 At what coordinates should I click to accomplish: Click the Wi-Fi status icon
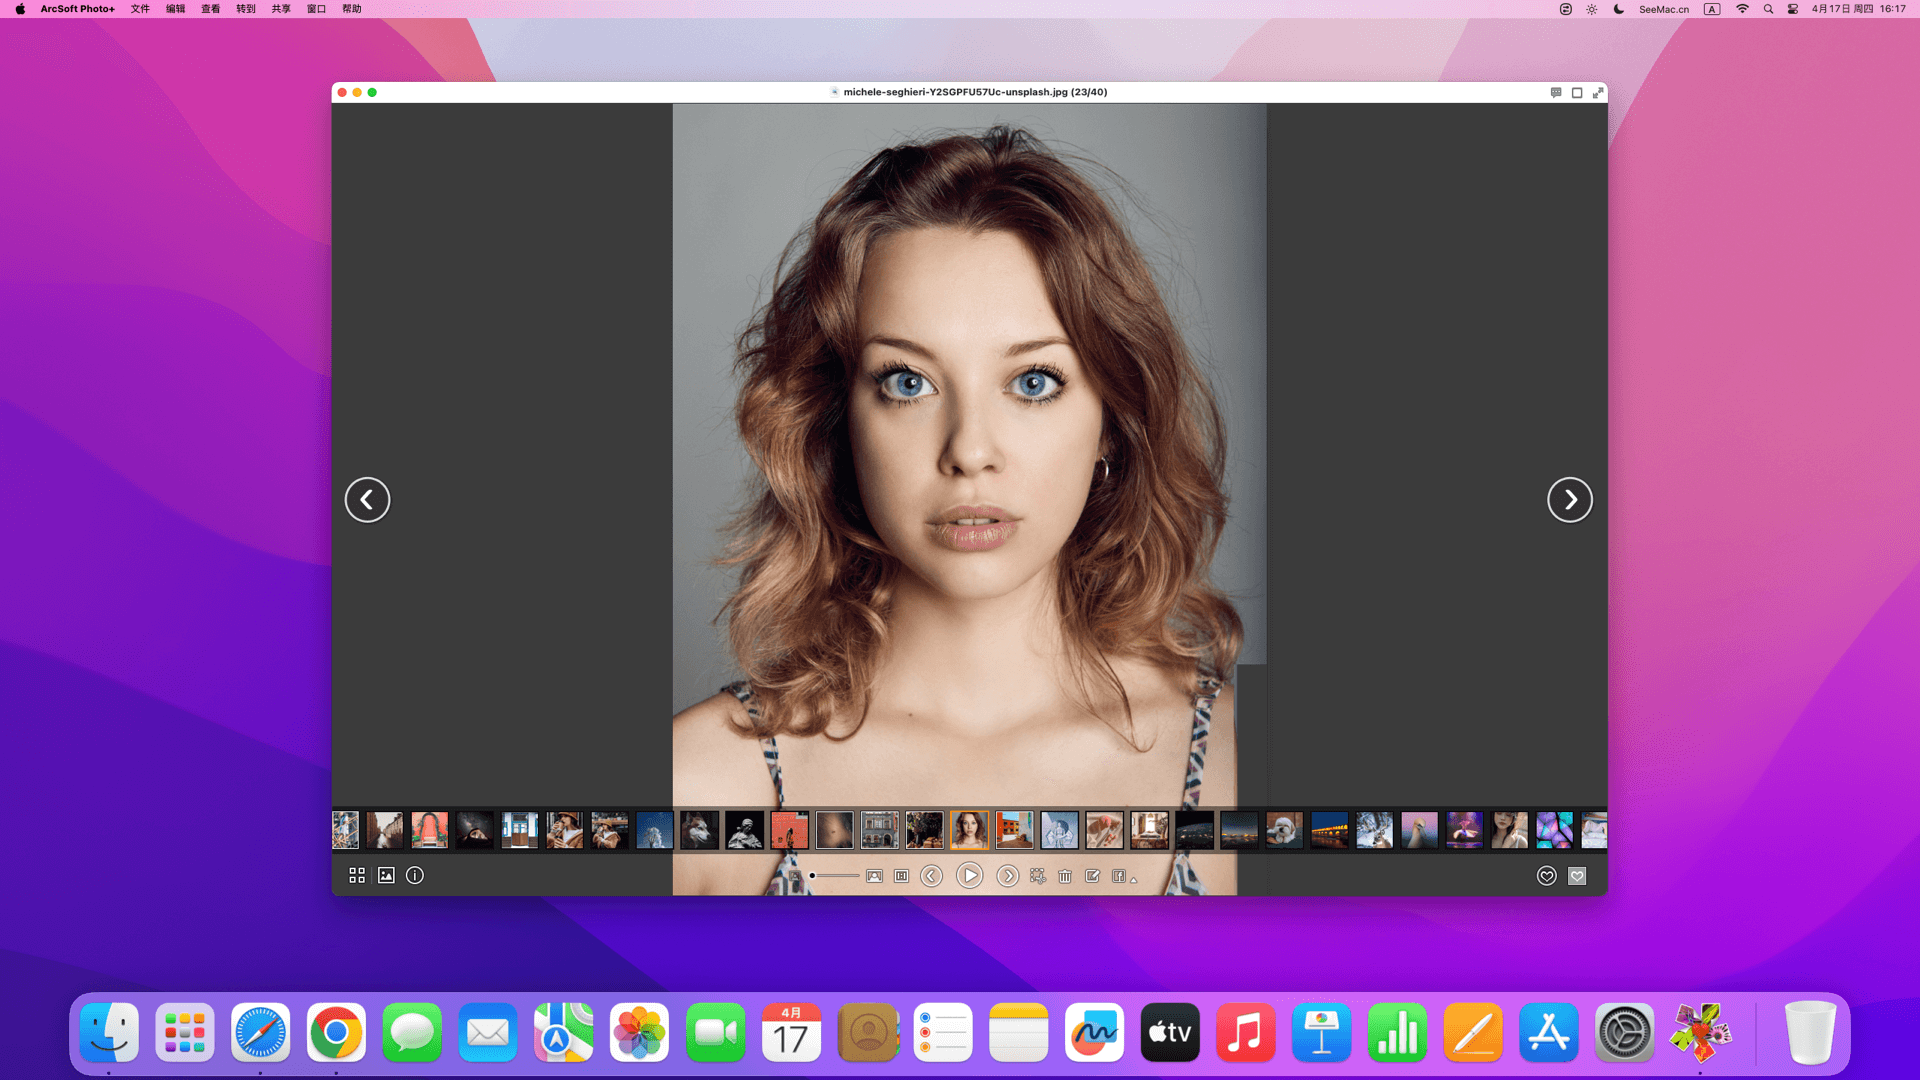point(1742,9)
